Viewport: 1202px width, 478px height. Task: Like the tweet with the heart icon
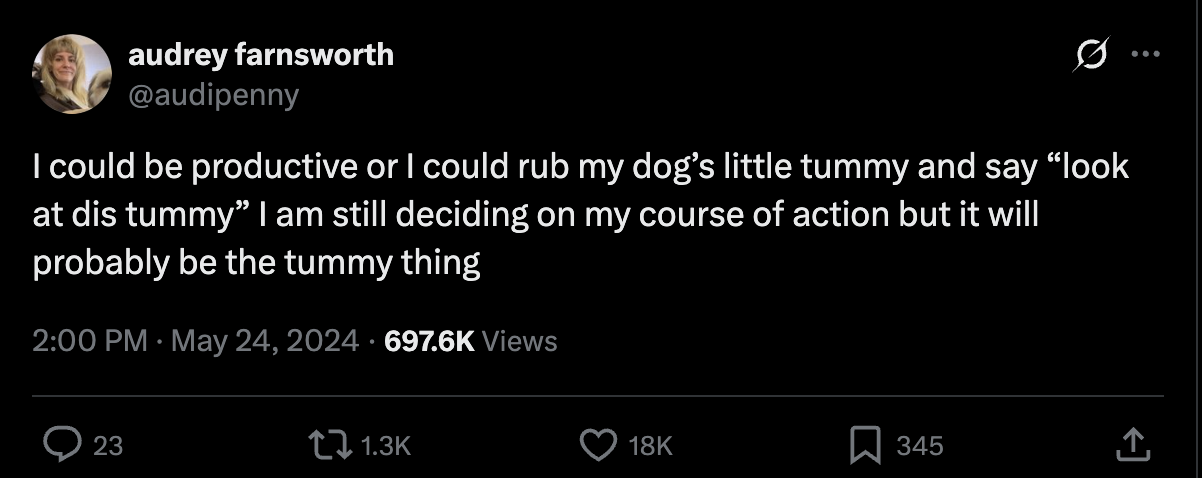pos(599,443)
